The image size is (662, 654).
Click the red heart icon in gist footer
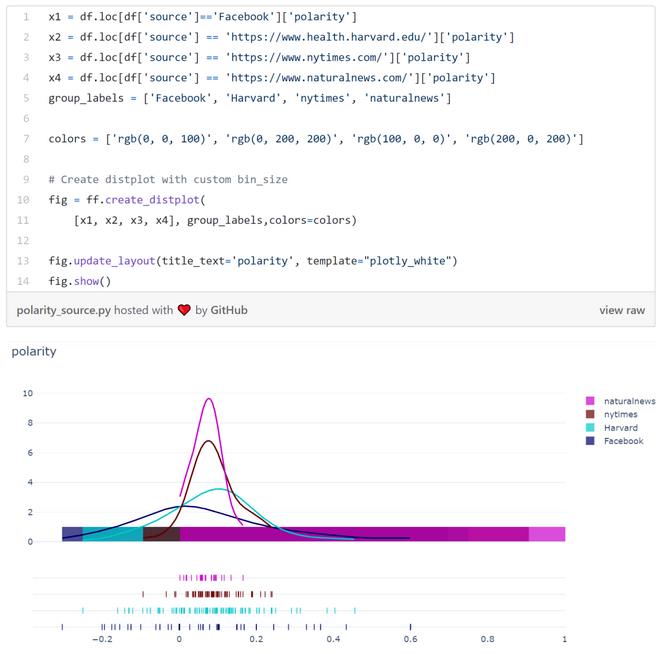pos(184,310)
